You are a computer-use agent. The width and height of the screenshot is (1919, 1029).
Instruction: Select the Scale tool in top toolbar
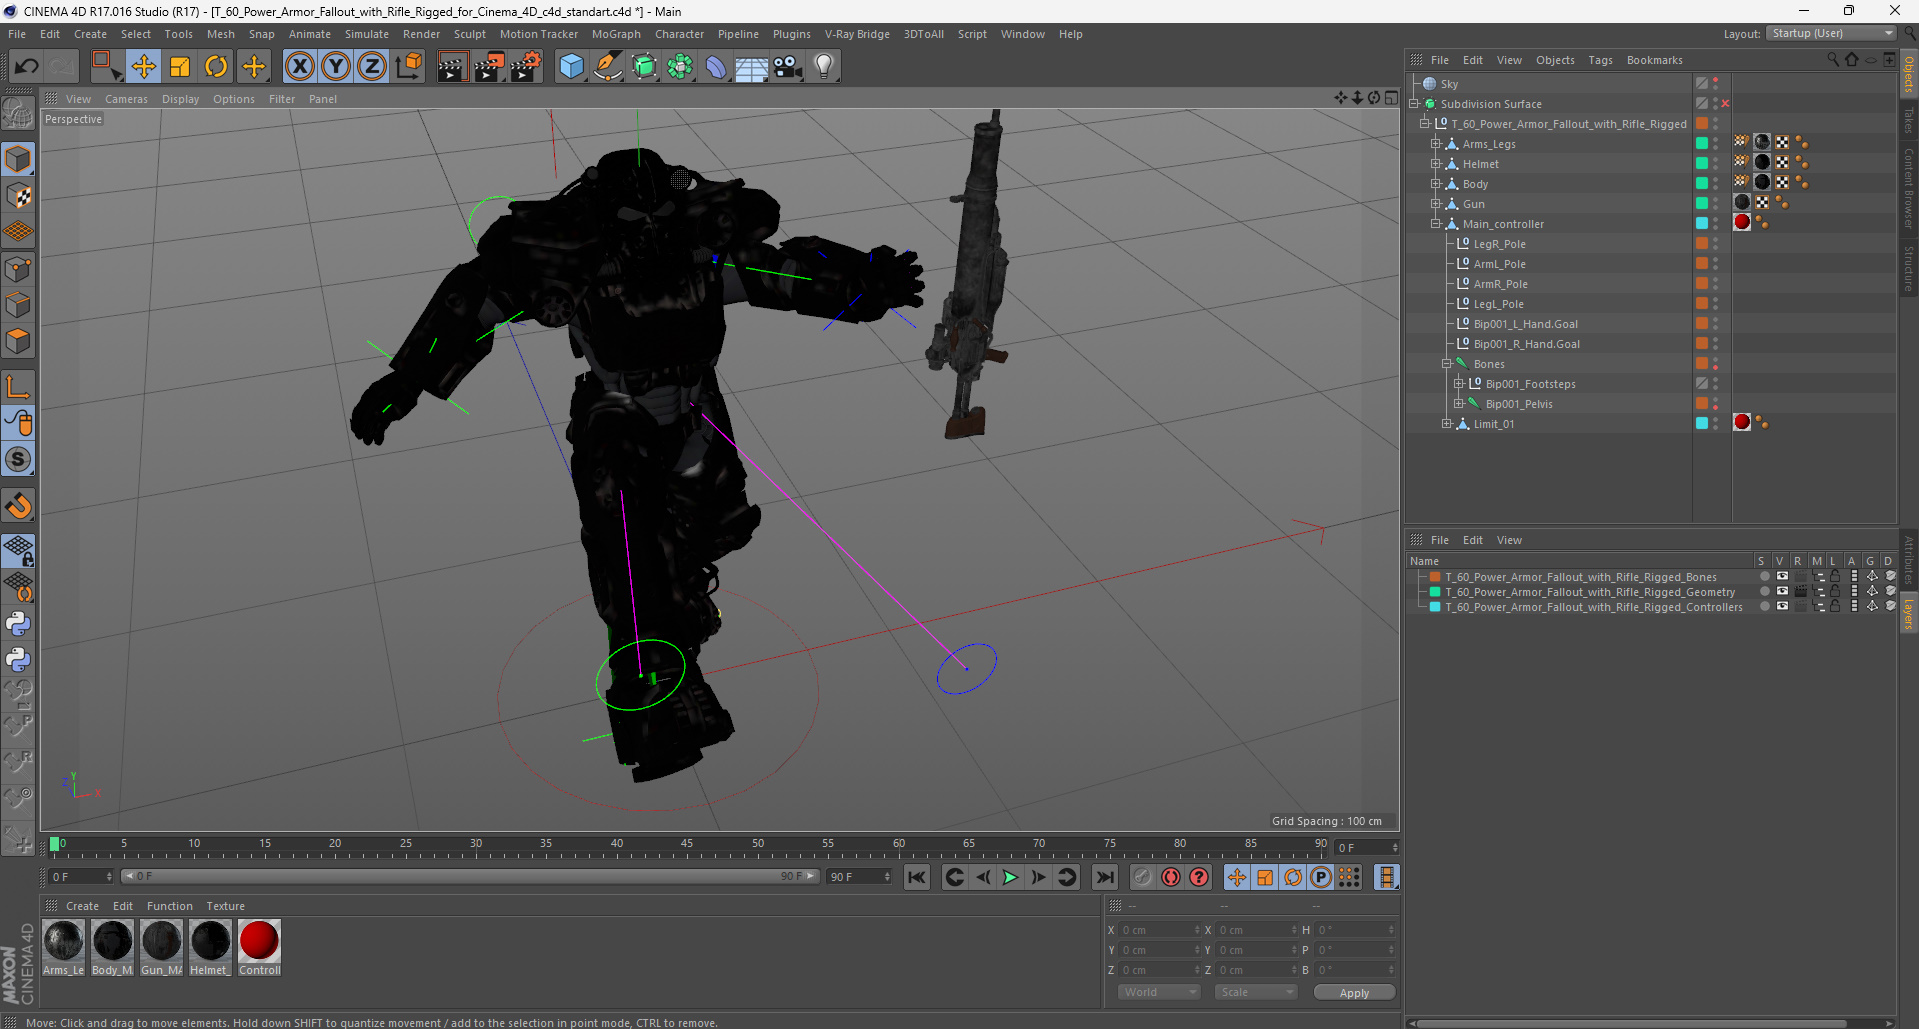tap(180, 67)
